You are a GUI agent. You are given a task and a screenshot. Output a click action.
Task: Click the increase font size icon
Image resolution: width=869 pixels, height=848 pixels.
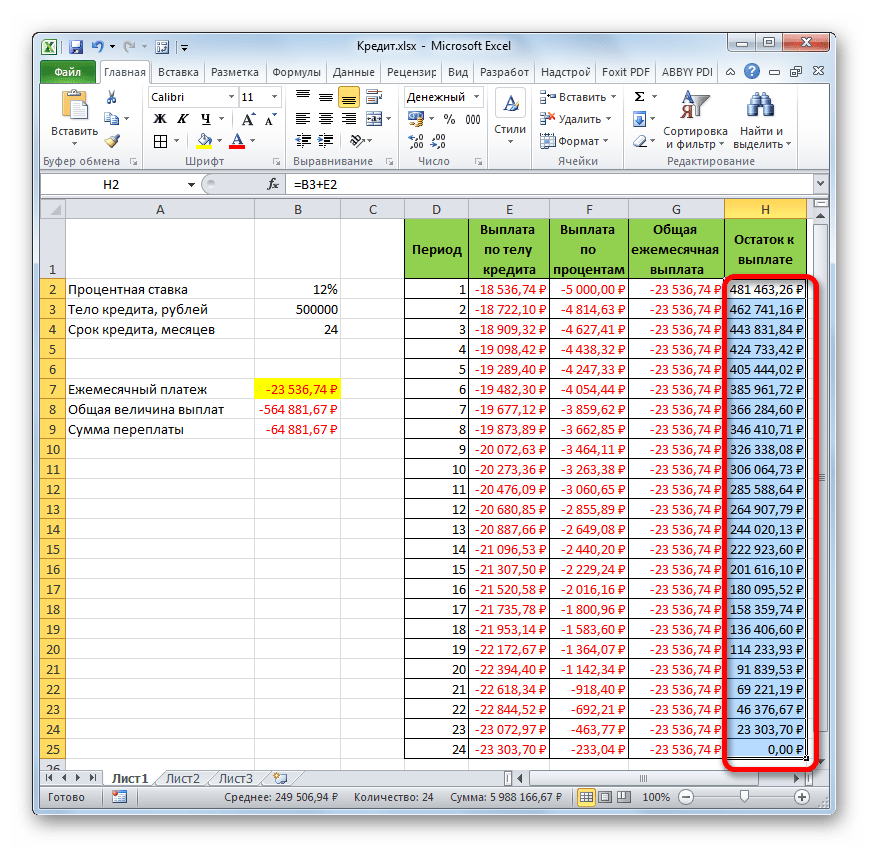[248, 119]
